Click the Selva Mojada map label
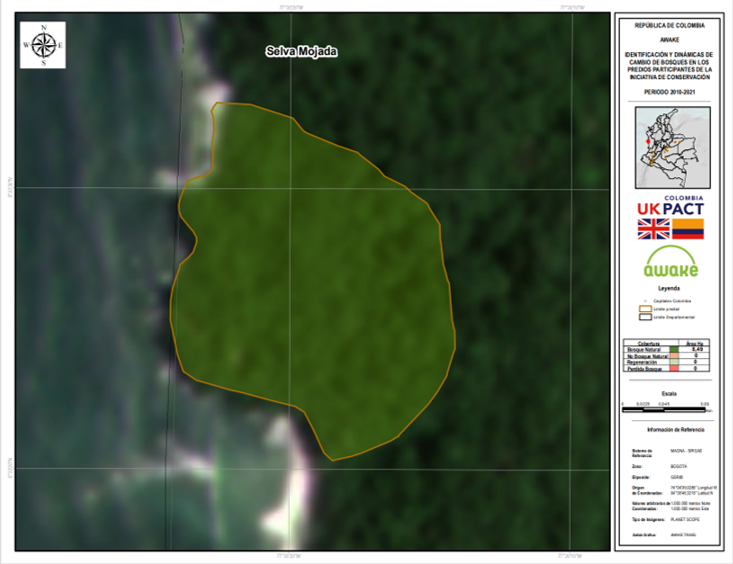Viewport: 733px width, 564px height. (302, 51)
